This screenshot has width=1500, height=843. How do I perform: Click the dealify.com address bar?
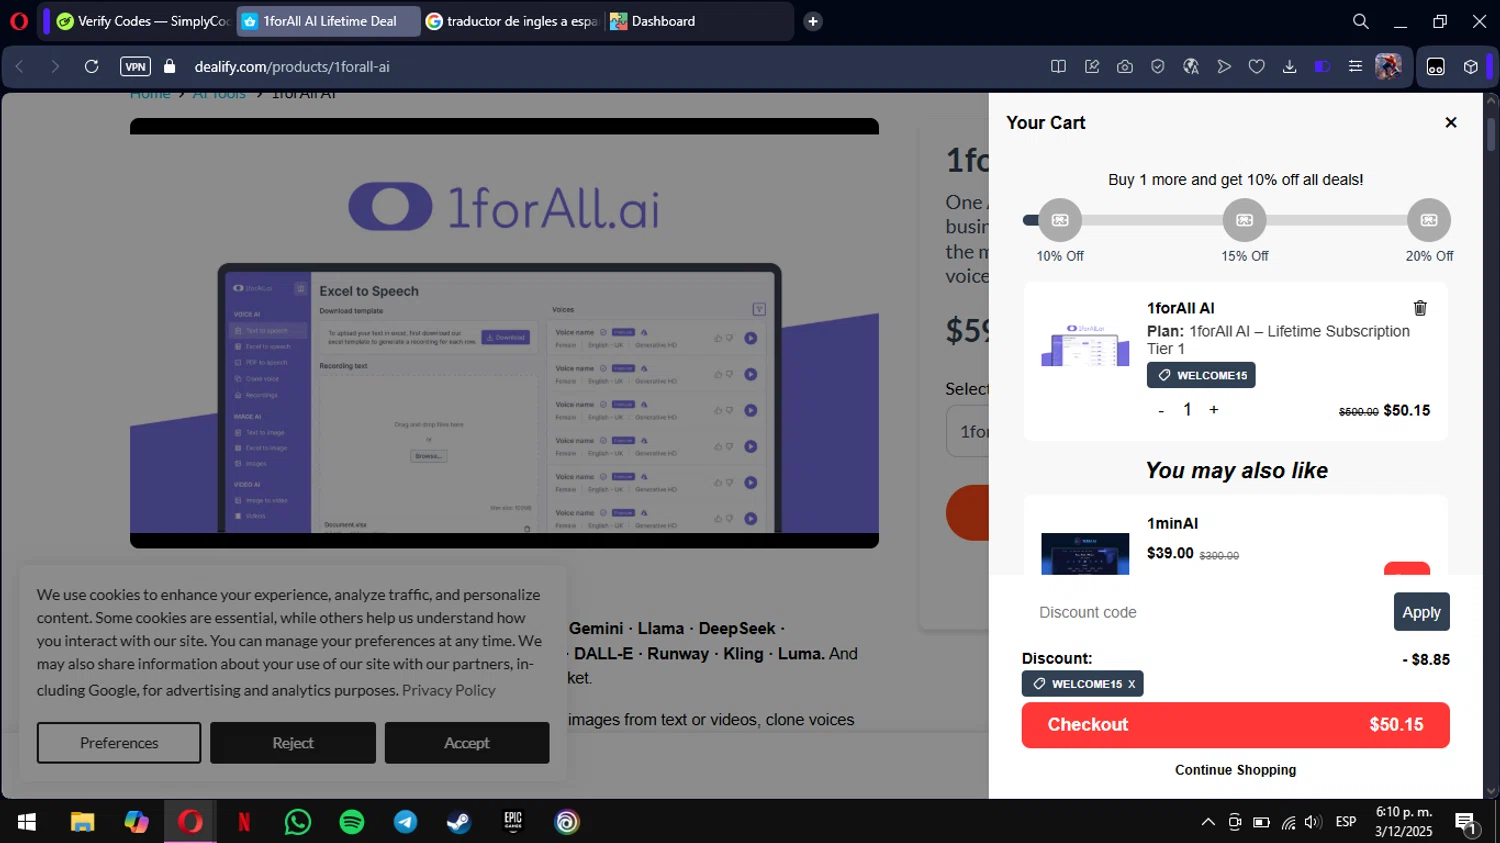292,66
